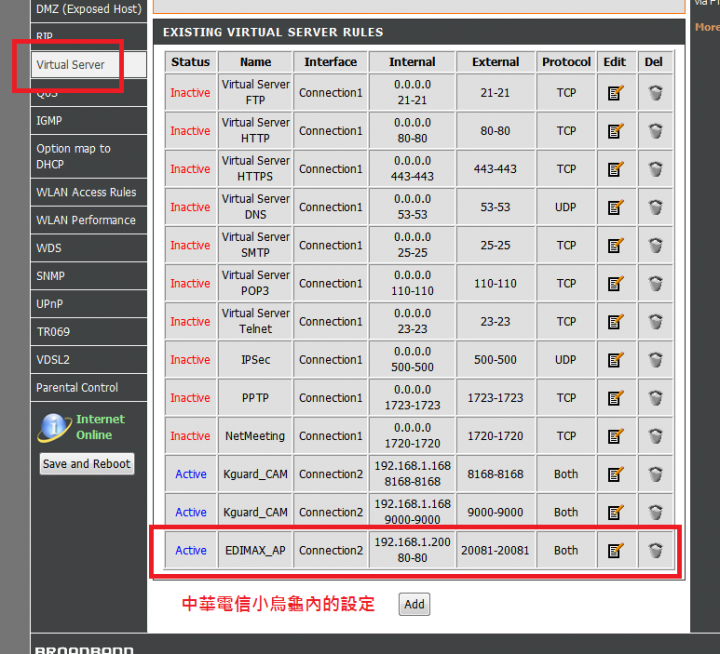This screenshot has width=720, height=654.
Task: Click the Inactive status of FTP rule
Action: tap(190, 93)
